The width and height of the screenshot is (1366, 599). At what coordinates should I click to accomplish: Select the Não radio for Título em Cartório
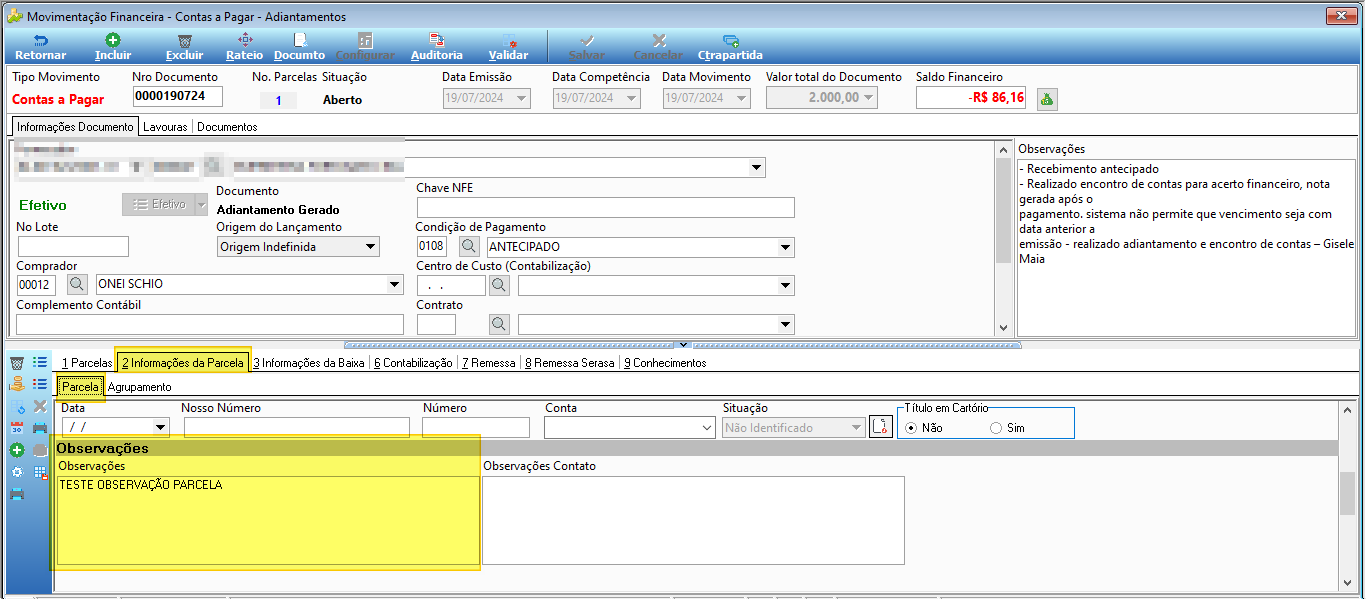coord(910,428)
